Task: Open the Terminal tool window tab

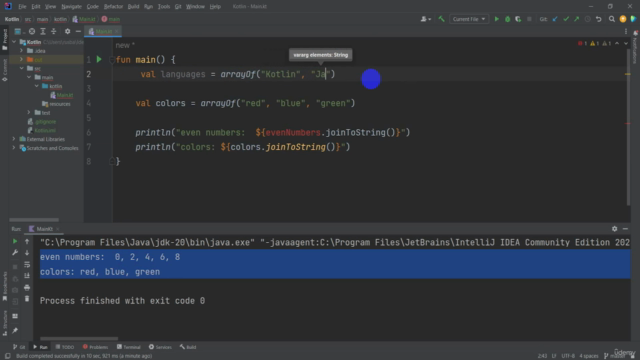Action: coord(129,347)
